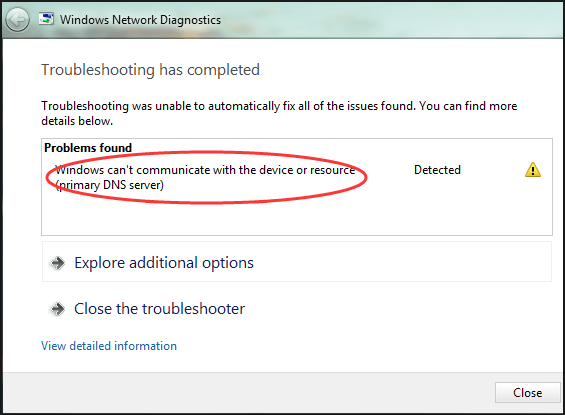565x415 pixels.
Task: Click the yellow warning triangle icon
Action: pos(533,170)
